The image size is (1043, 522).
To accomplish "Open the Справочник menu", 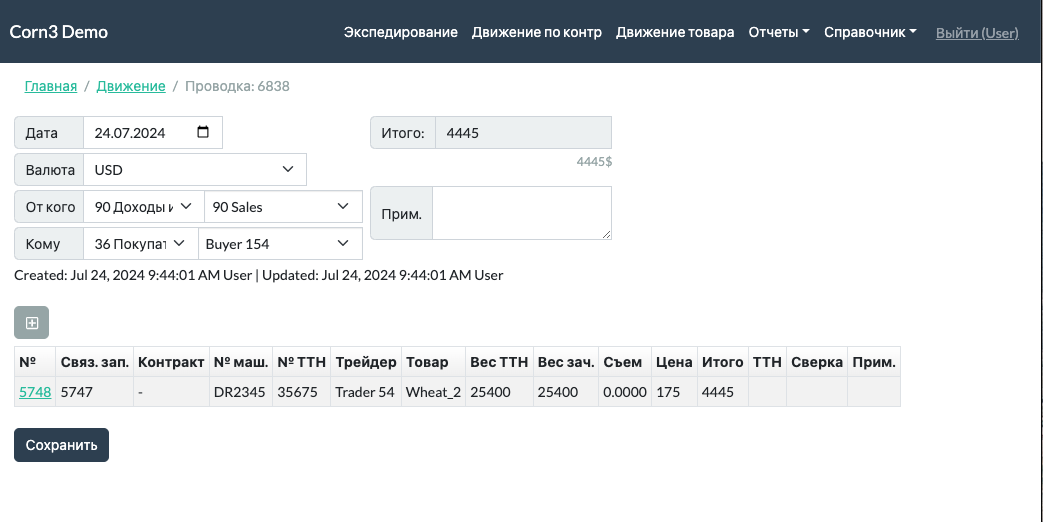I will coord(869,32).
